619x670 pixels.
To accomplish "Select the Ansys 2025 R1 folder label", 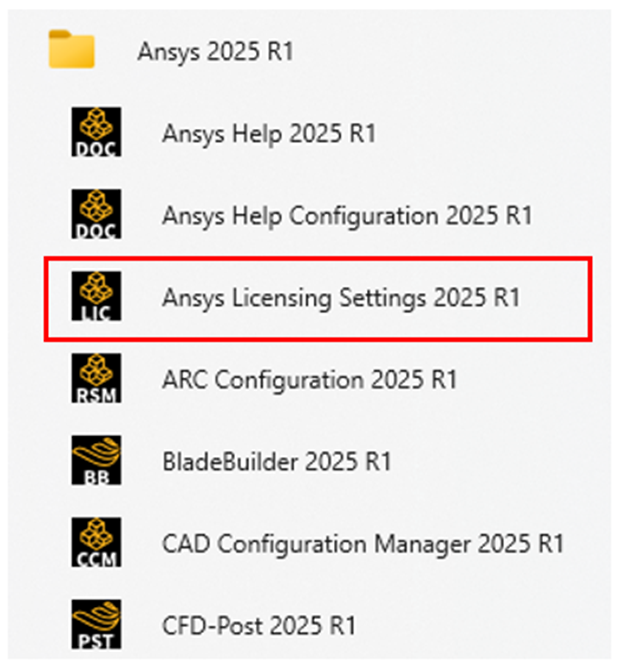I will tap(215, 52).
